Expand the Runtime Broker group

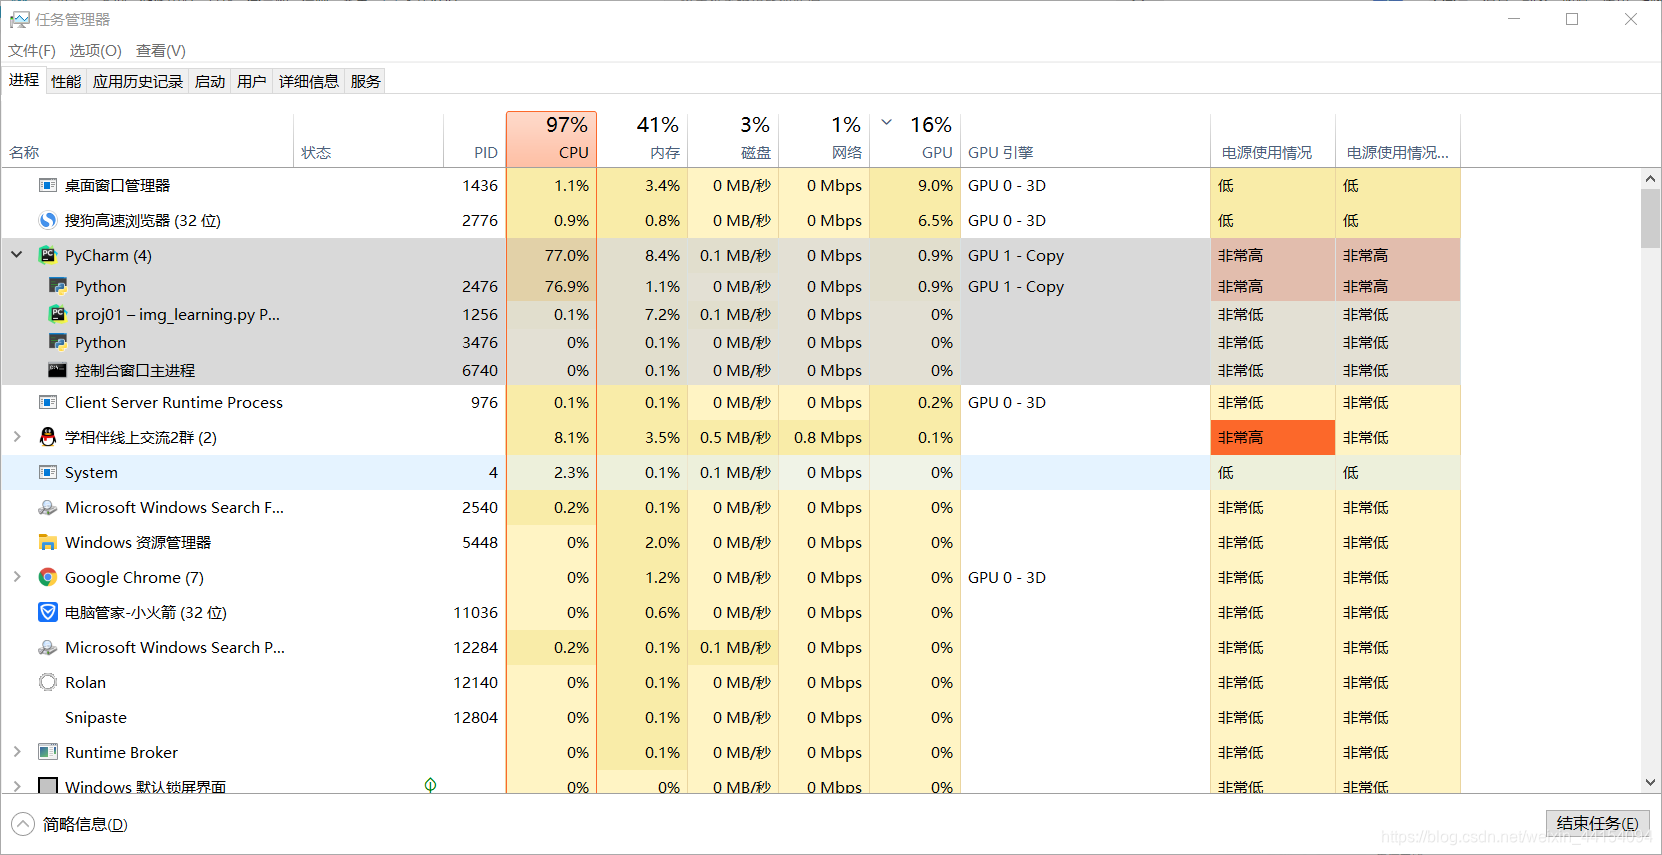(x=17, y=752)
